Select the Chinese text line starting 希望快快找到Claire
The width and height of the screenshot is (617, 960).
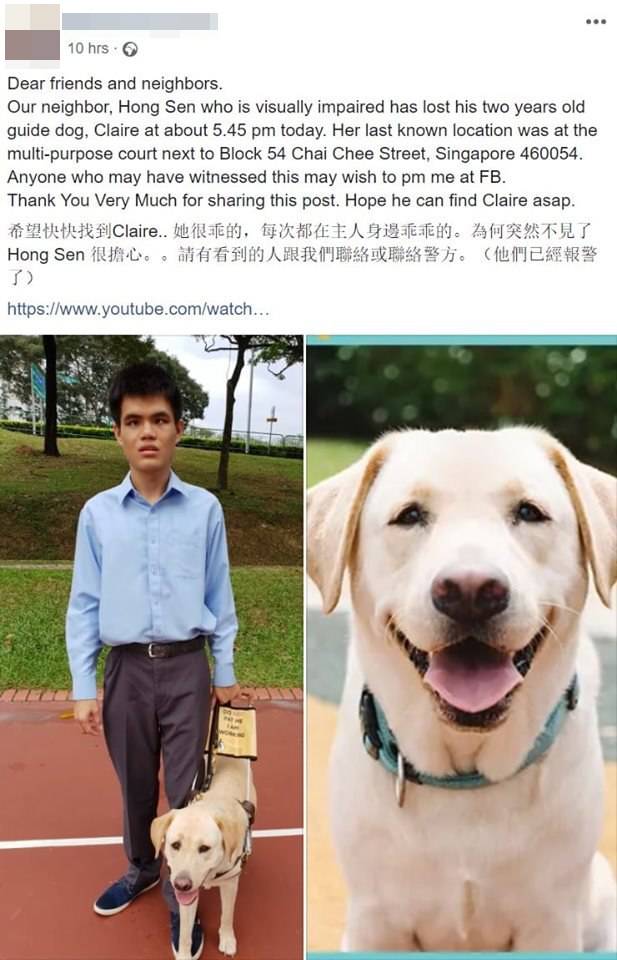pyautogui.click(x=301, y=231)
